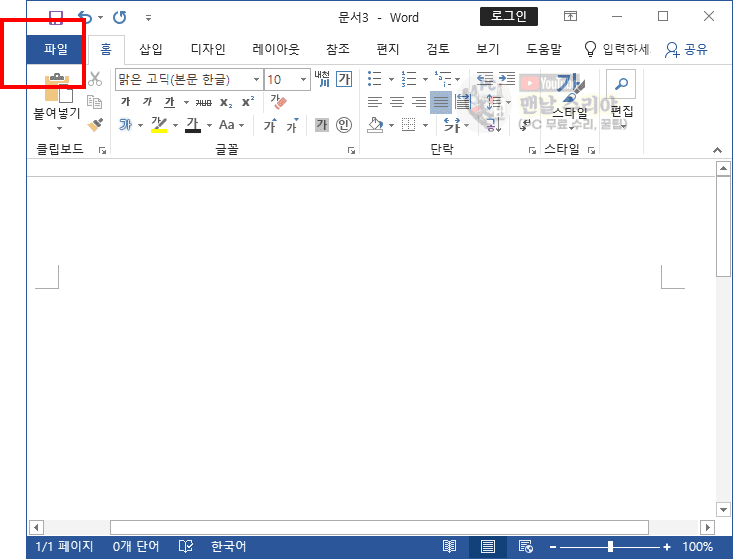The width and height of the screenshot is (733, 559).
Task: Click the Save icon in quick access toolbar
Action: click(56, 17)
